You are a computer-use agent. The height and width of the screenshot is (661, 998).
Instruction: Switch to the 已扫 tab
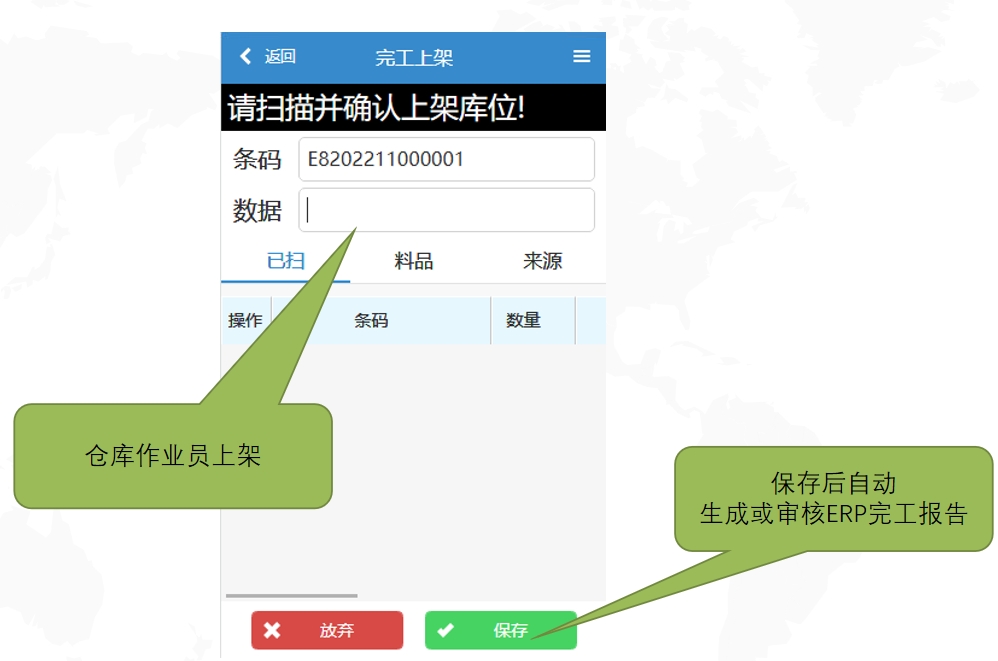pos(286,260)
